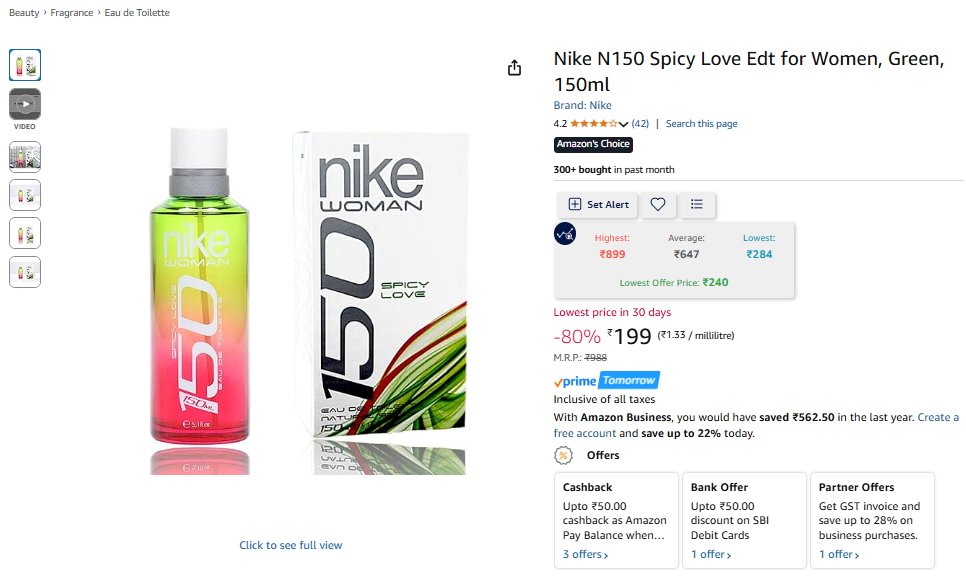Select the first product image thumbnail
This screenshot has height=579, width=966.
tap(25, 65)
